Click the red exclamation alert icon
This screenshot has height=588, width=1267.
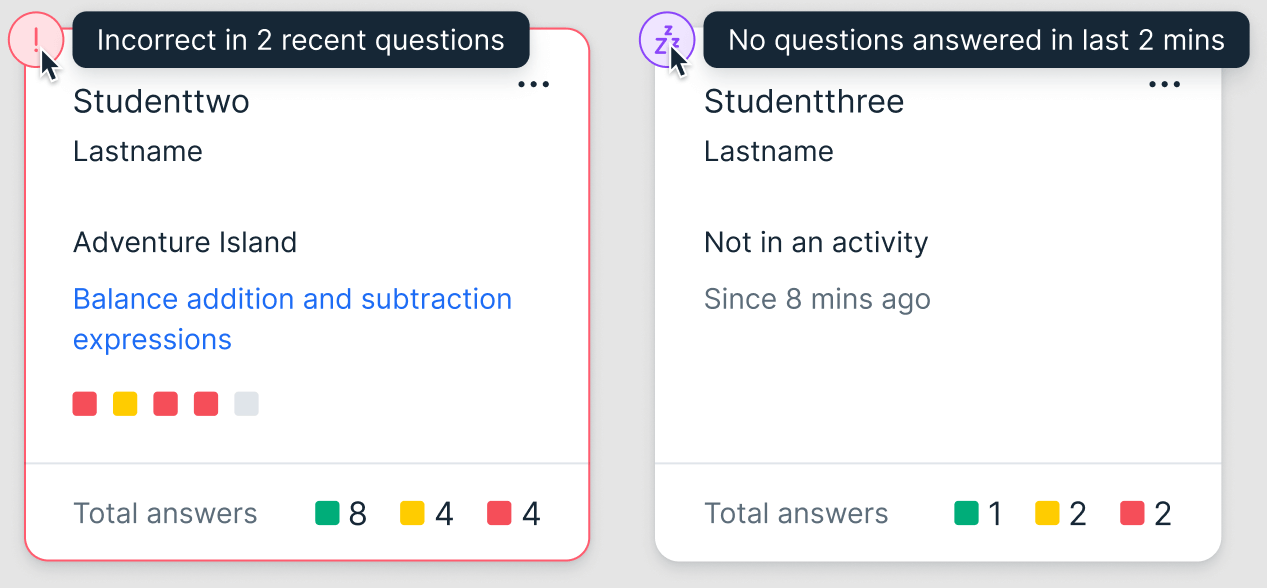(36, 40)
